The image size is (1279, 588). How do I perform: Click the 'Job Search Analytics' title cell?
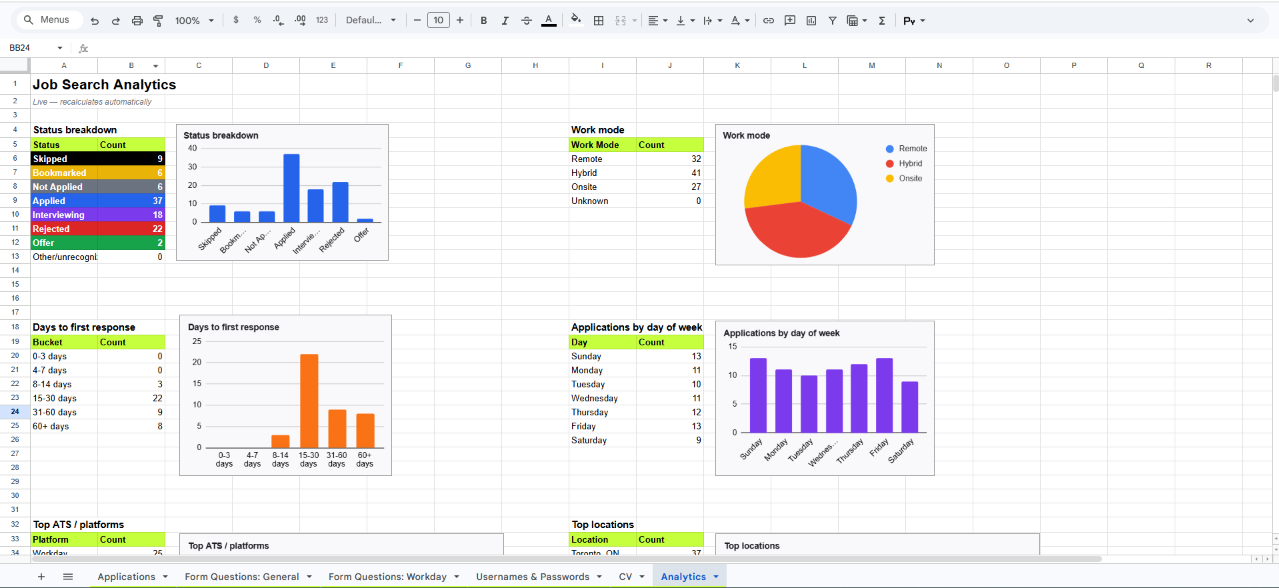pyautogui.click(x=104, y=85)
